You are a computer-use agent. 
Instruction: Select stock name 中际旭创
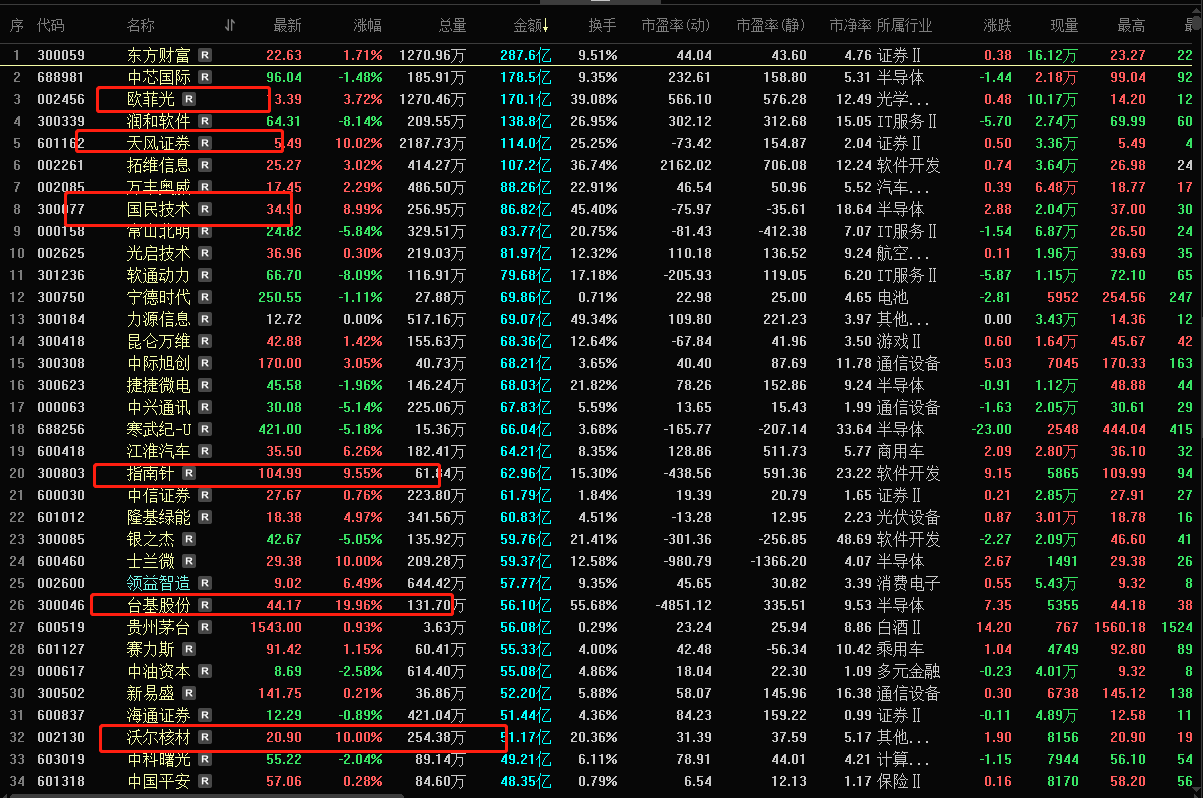click(x=159, y=363)
